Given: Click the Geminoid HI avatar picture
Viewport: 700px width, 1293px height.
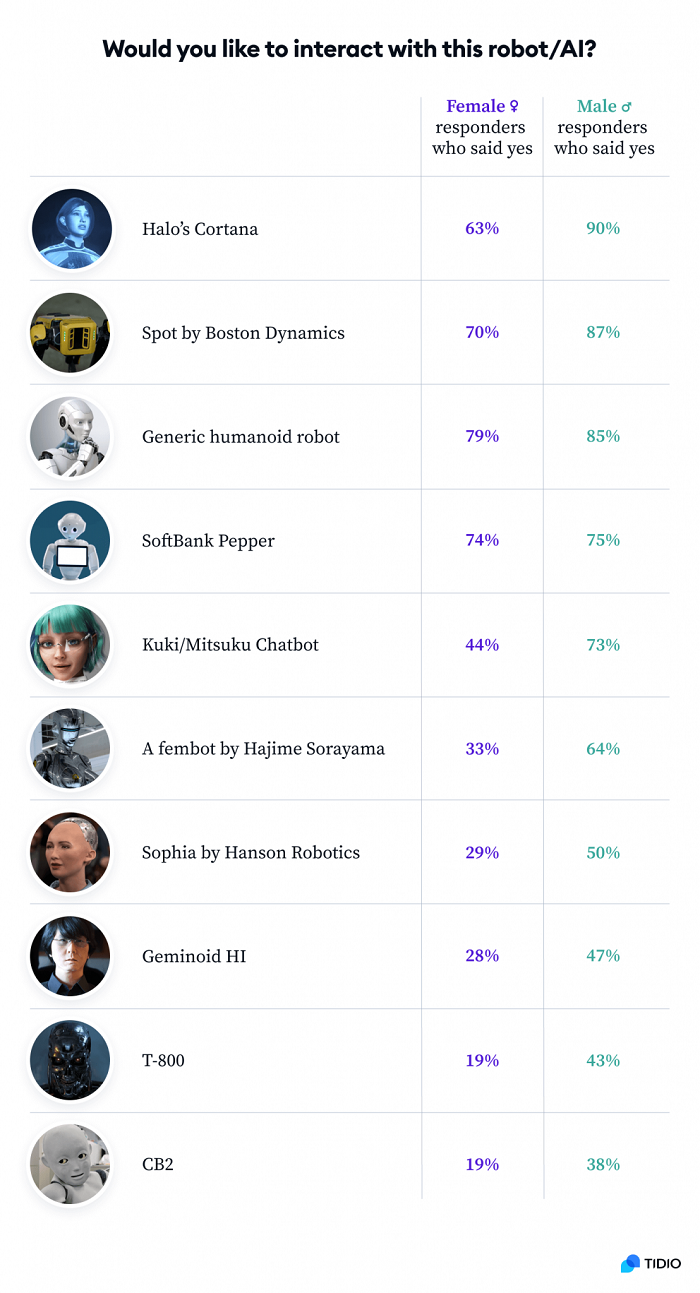Looking at the screenshot, I should coord(70,957).
